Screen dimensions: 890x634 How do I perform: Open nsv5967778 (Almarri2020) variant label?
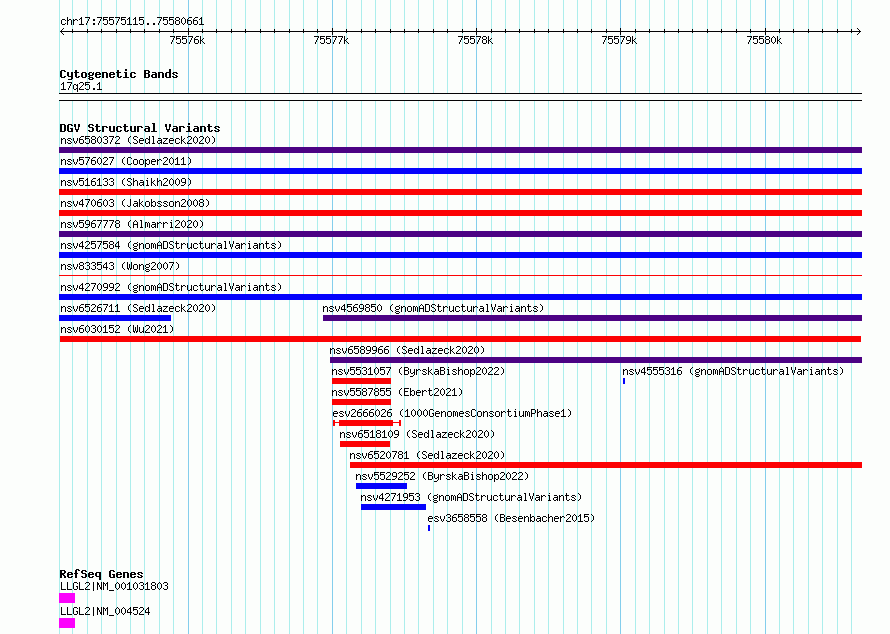(x=132, y=224)
